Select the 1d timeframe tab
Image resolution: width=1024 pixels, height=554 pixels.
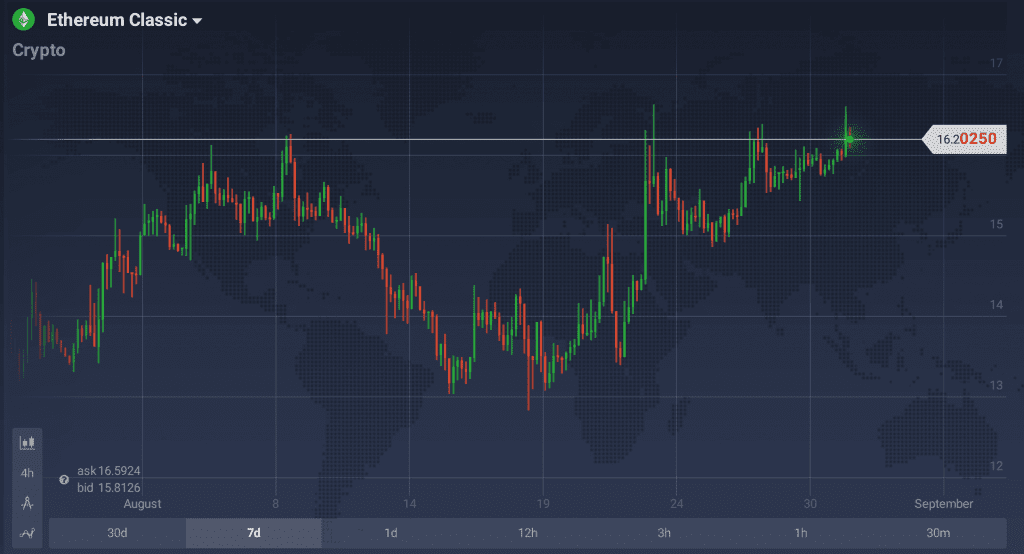click(391, 533)
